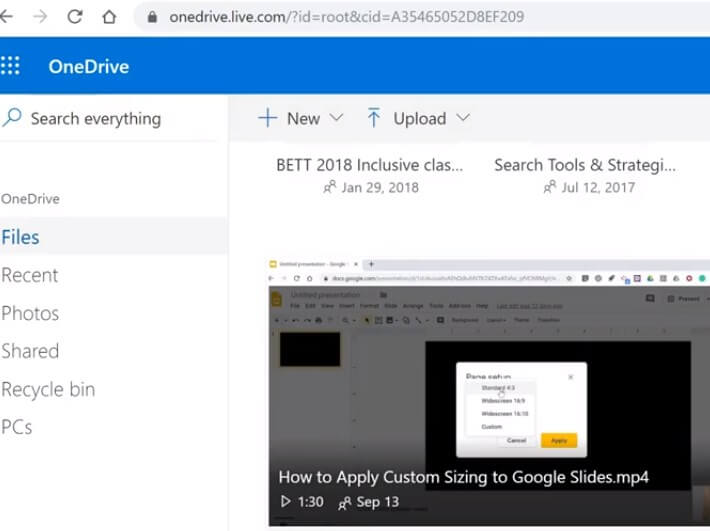Play the Google Slides video 1:30
Screen dimensions: 710x531
pyautogui.click(x=285, y=502)
